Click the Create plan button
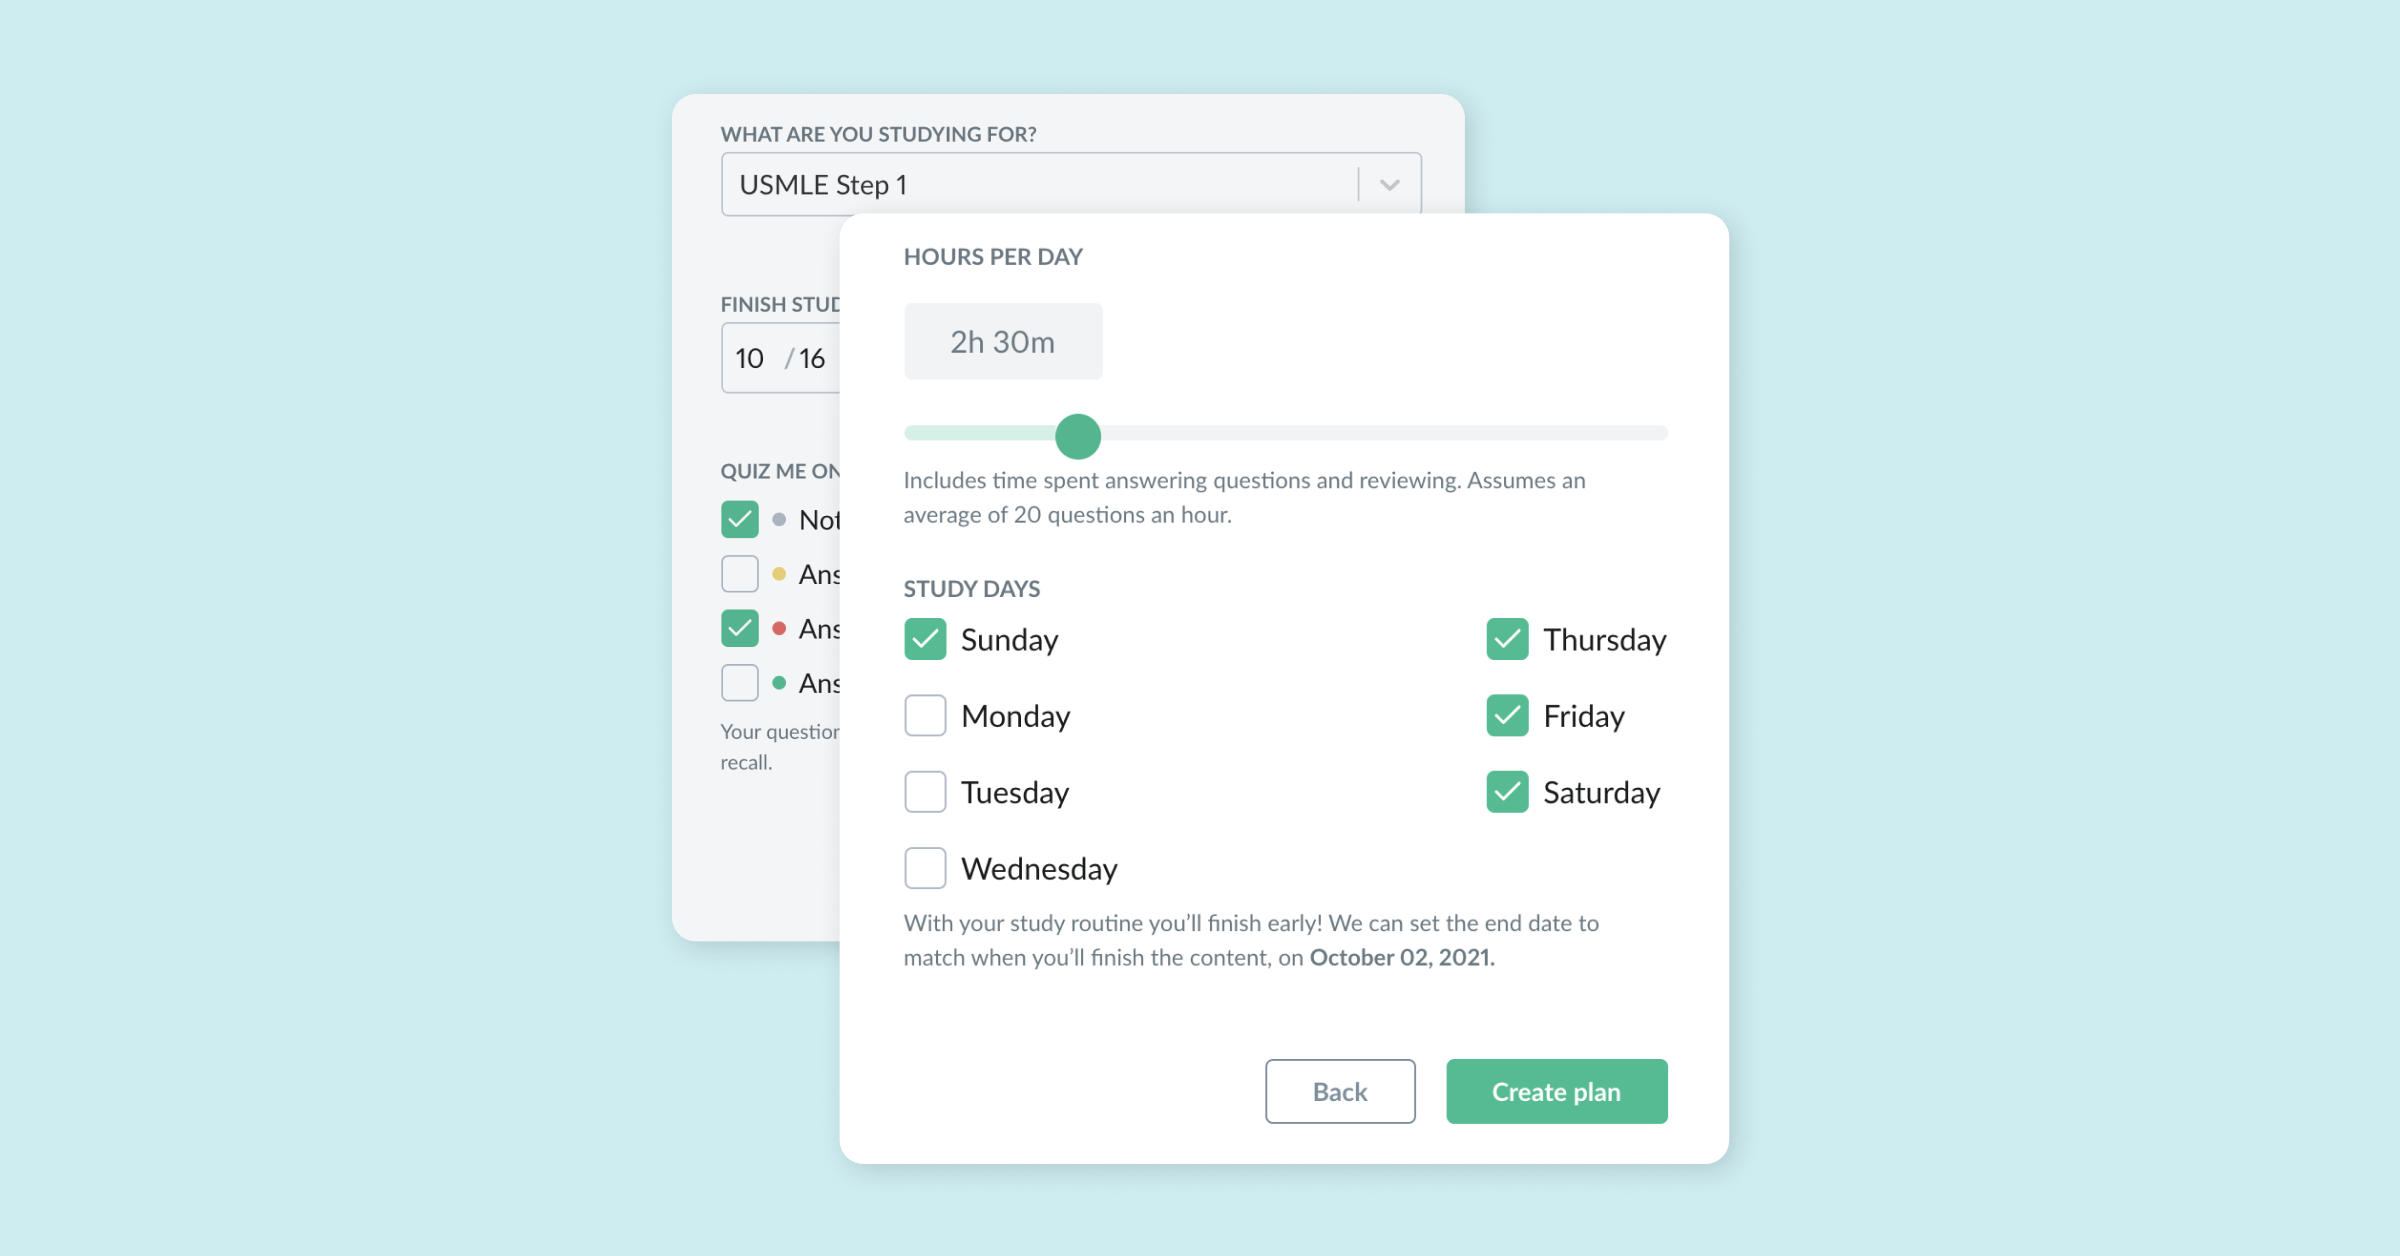 [x=1557, y=1089]
